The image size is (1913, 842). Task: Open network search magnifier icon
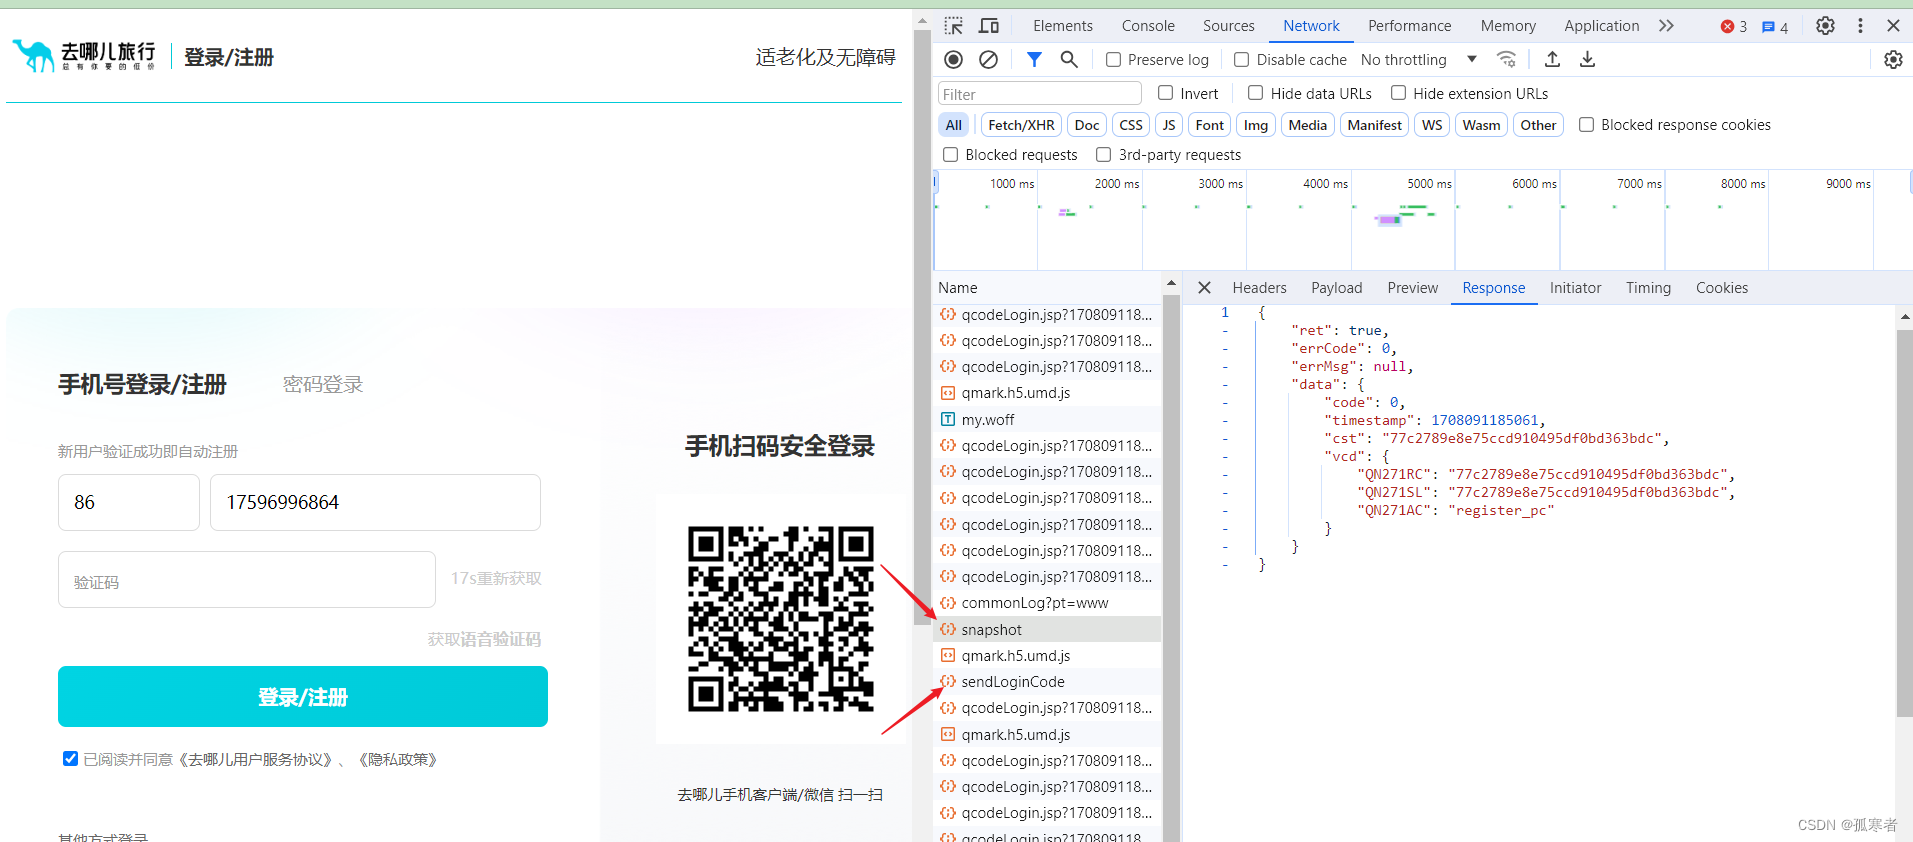click(x=1069, y=60)
